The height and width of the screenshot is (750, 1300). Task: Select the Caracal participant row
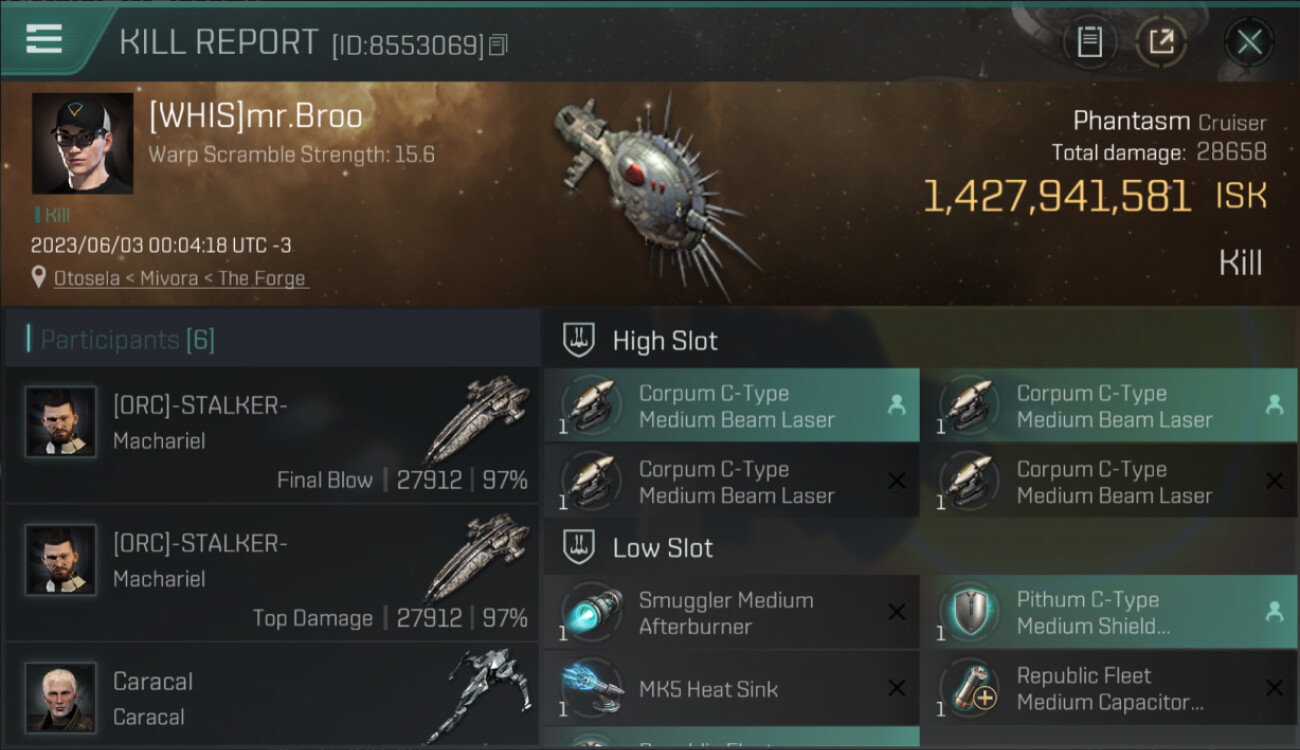tap(272, 696)
